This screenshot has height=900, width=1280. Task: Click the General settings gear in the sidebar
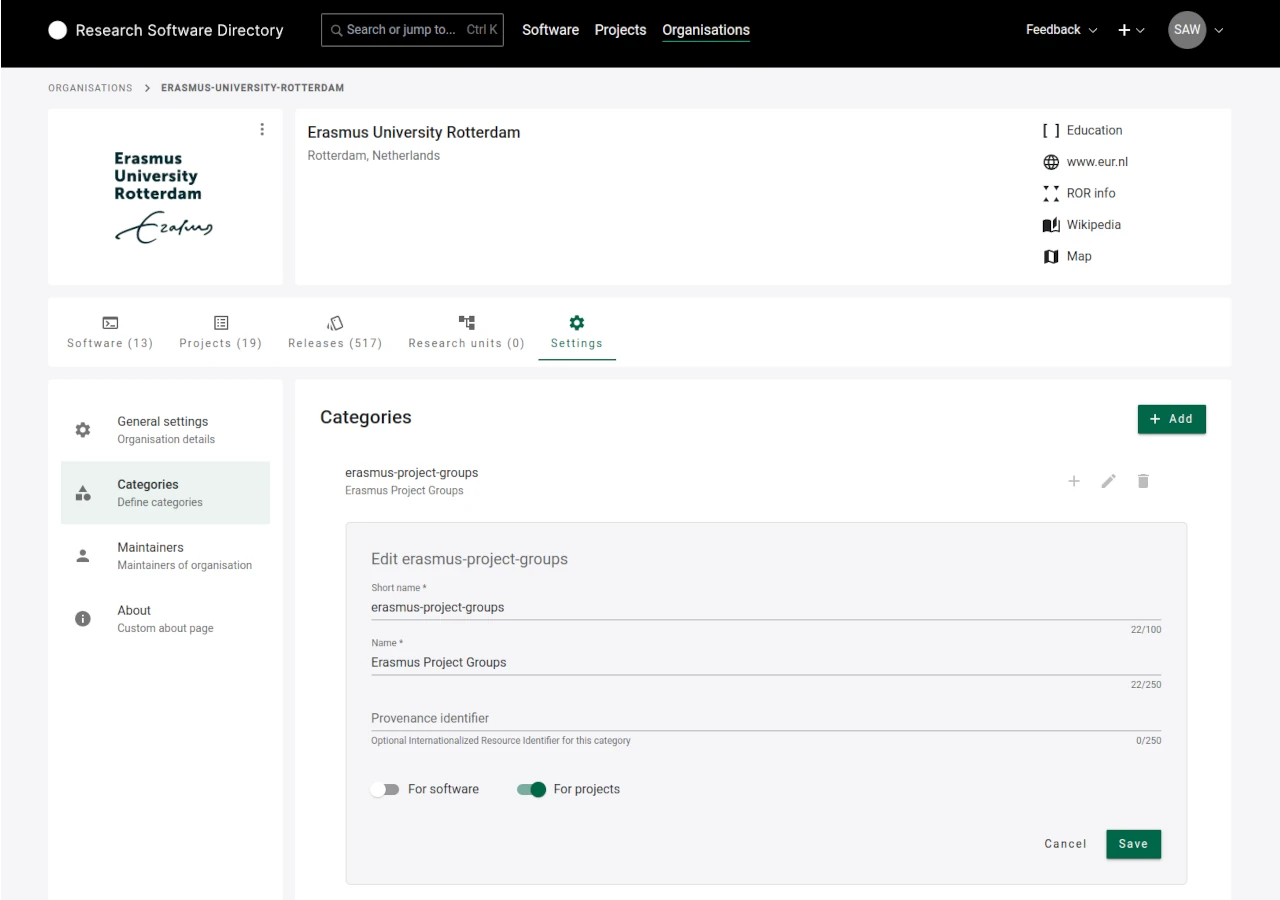83,429
